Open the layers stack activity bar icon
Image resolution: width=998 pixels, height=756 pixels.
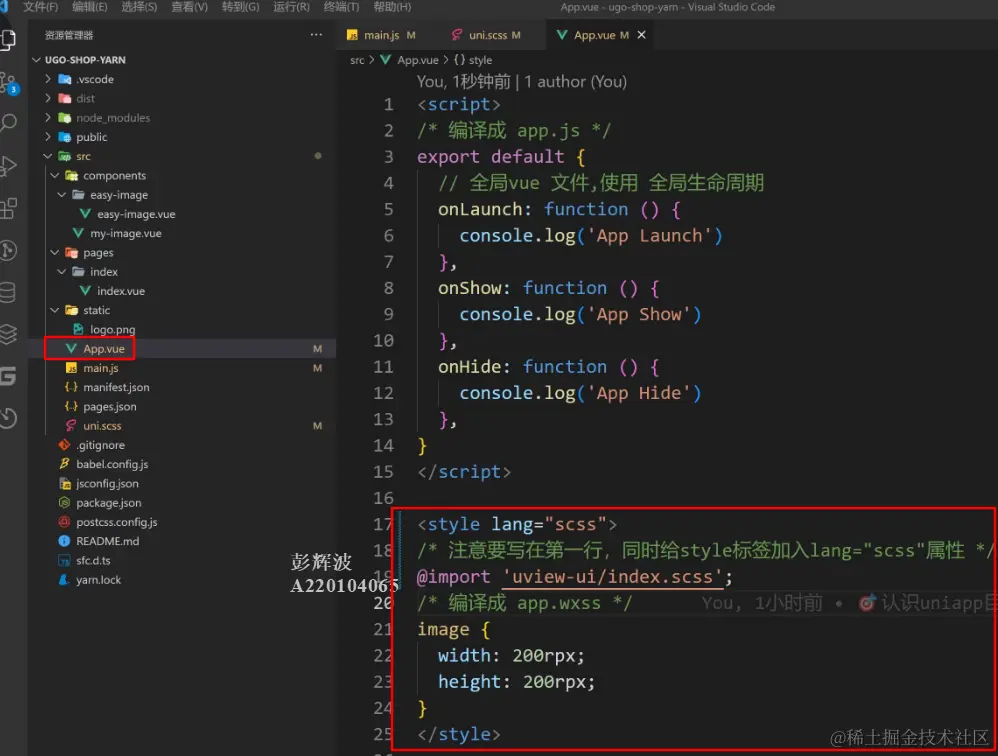8,334
